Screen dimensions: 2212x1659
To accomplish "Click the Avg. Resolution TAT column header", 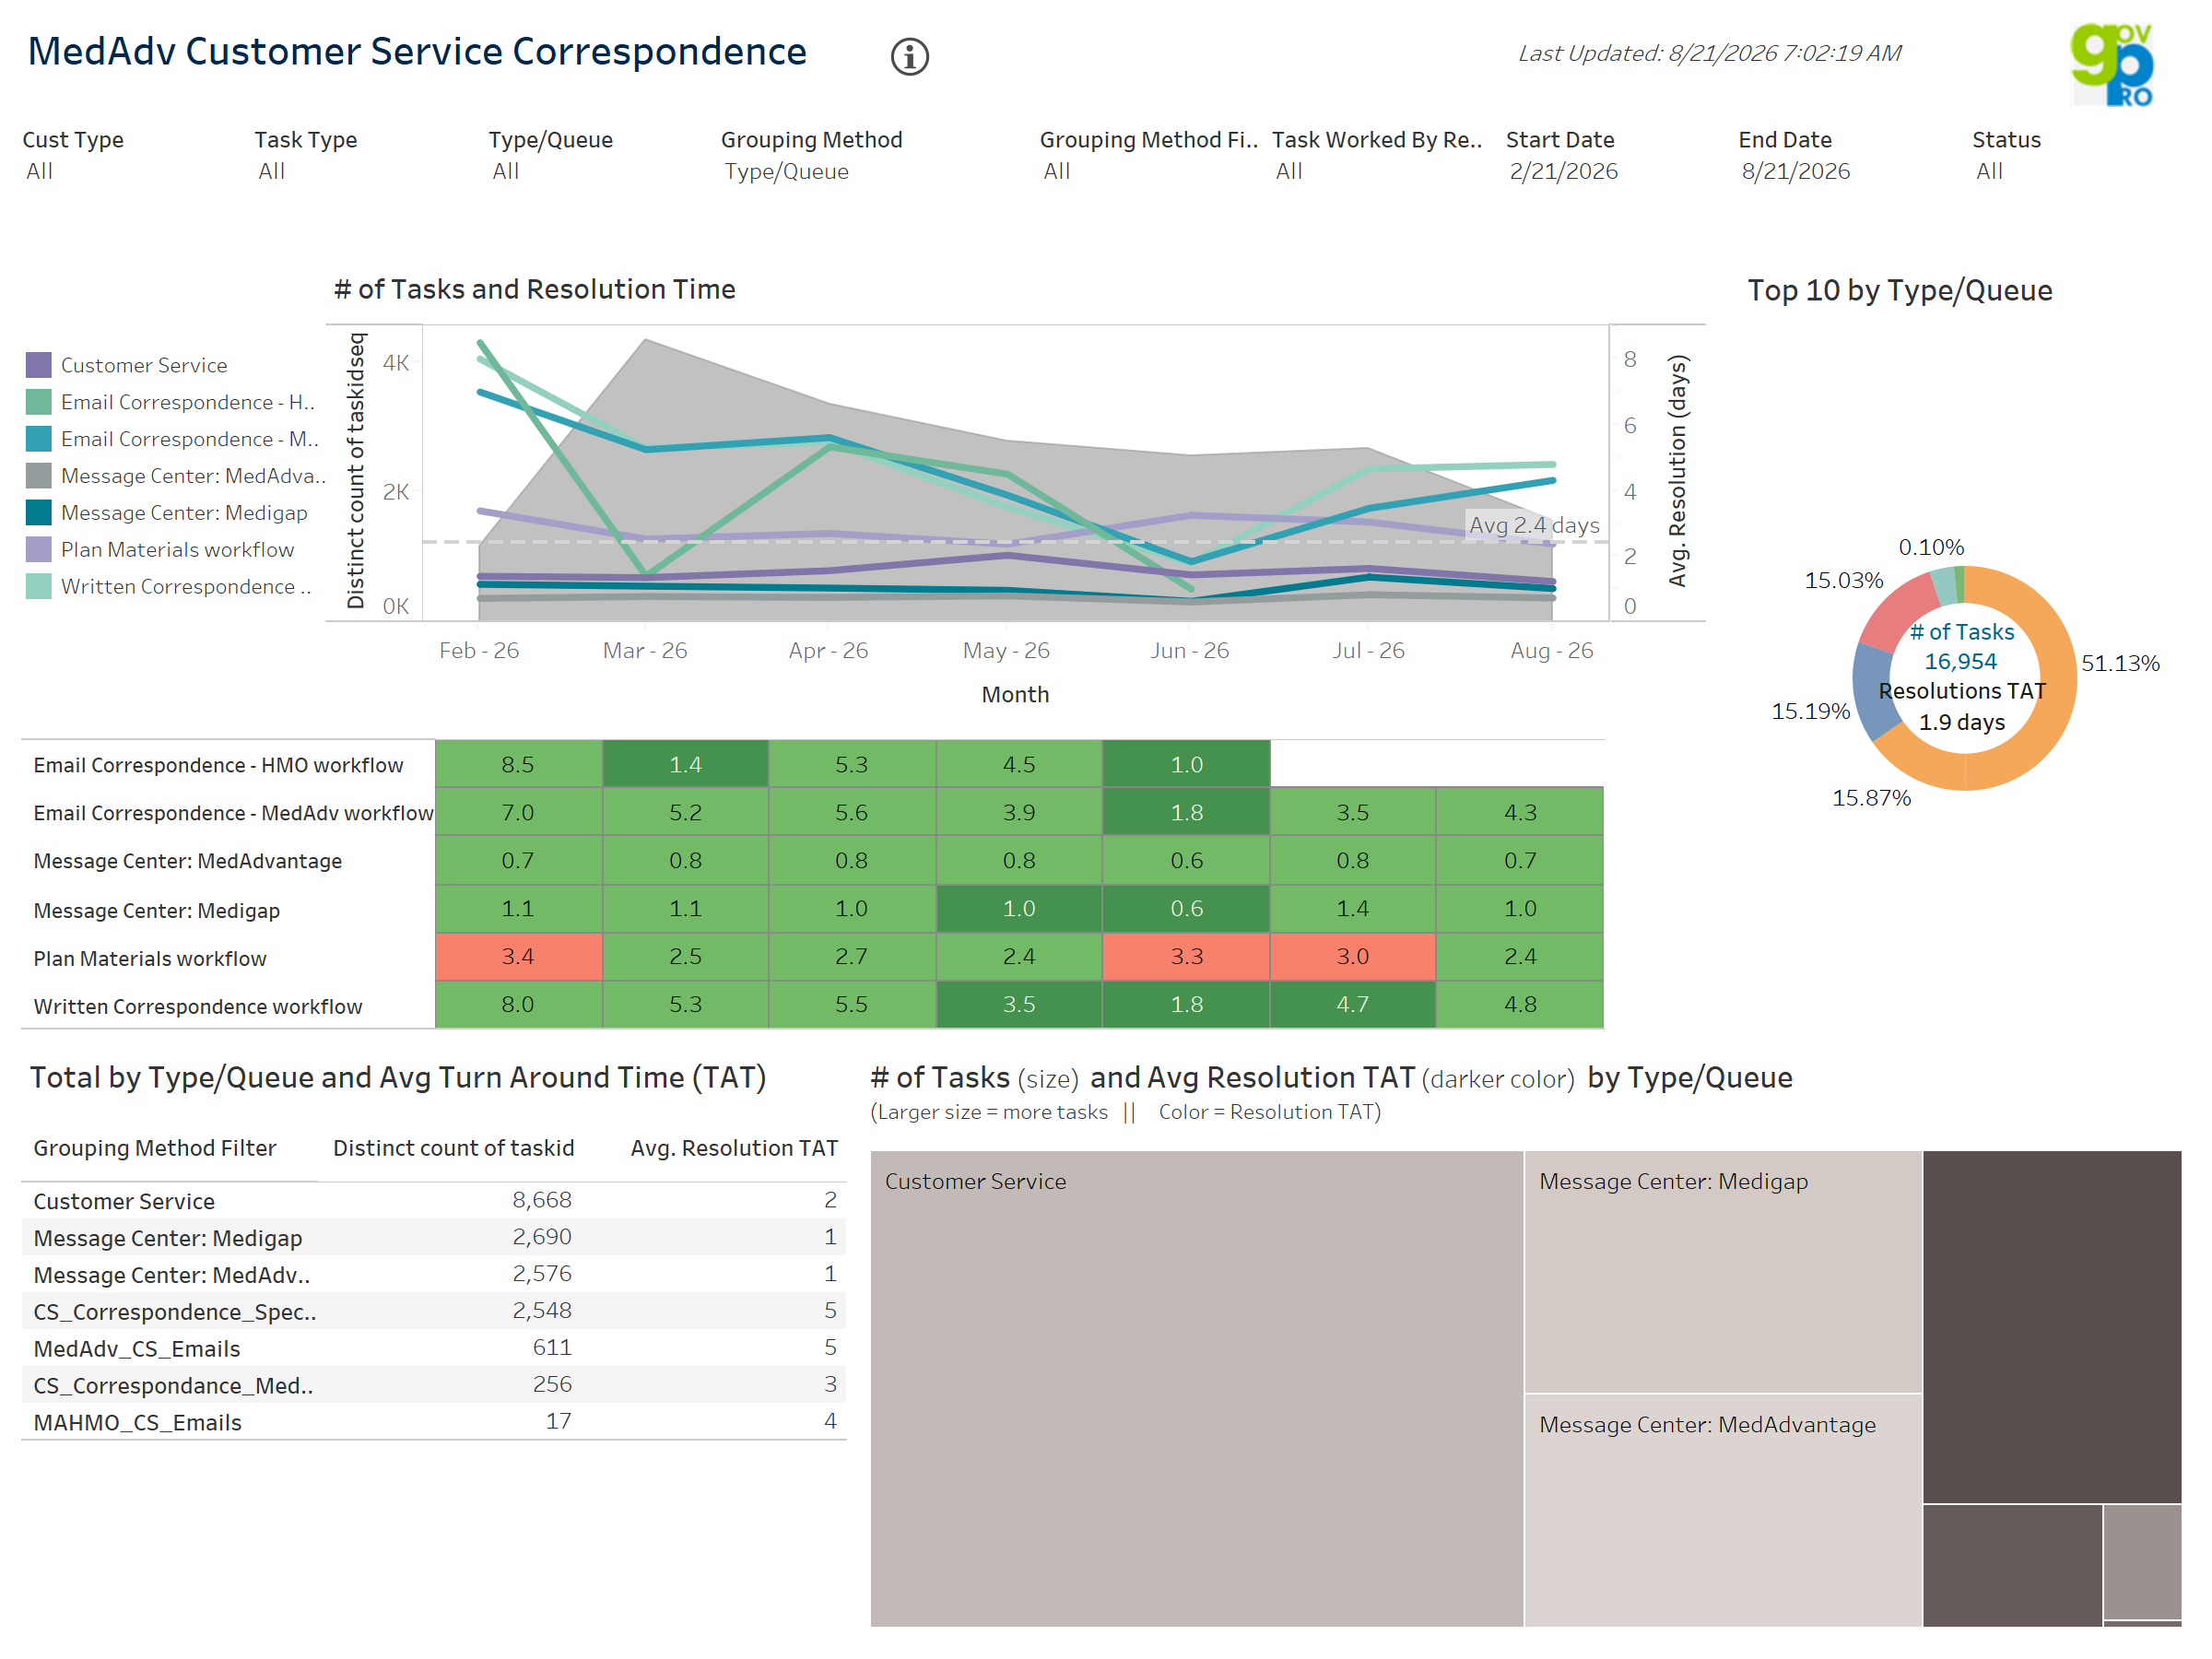I will point(734,1148).
